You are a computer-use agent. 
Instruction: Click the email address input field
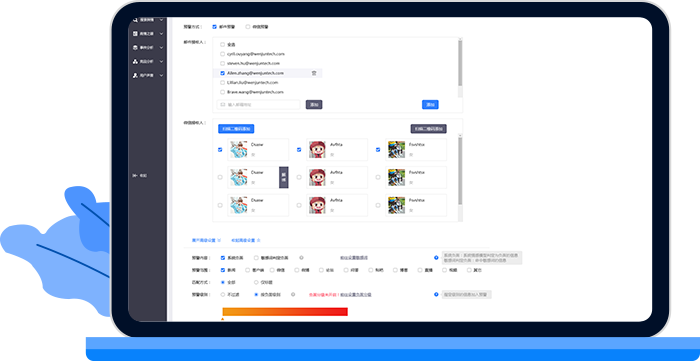coord(258,104)
